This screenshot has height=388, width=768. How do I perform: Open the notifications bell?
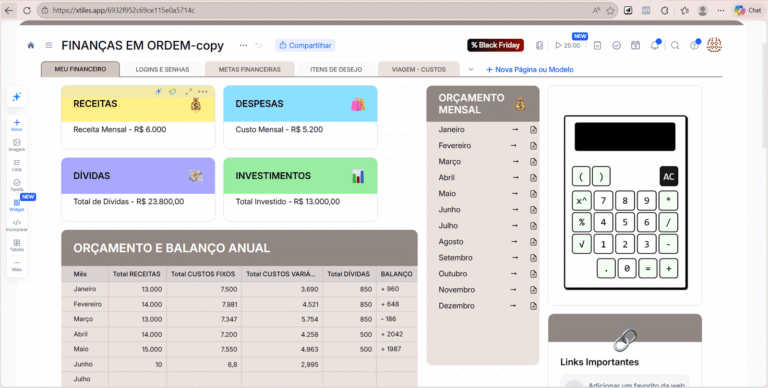click(x=655, y=45)
